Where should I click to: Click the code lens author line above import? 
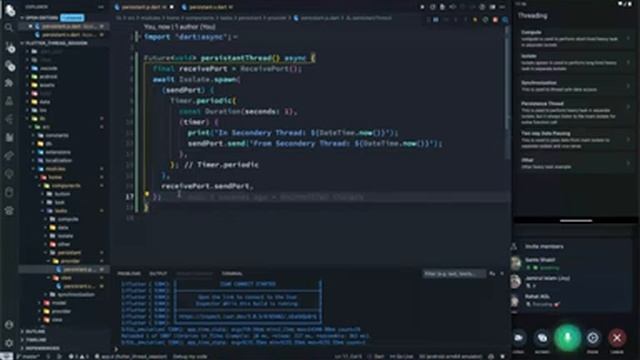pyautogui.click(x=180, y=27)
